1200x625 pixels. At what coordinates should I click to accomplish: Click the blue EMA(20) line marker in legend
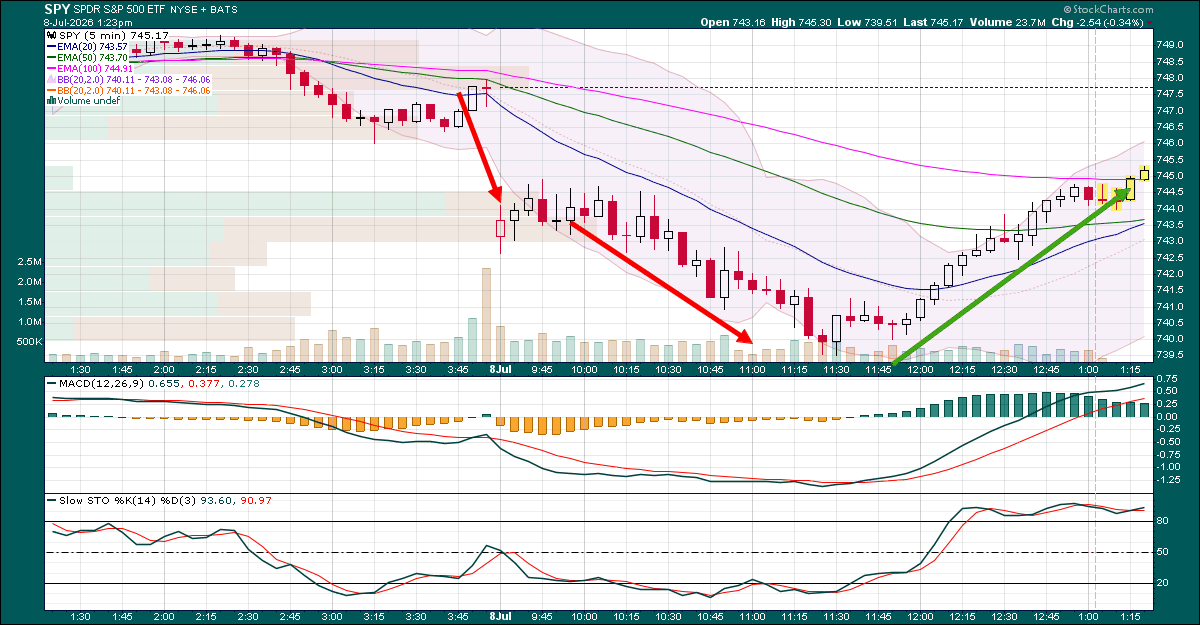click(52, 47)
